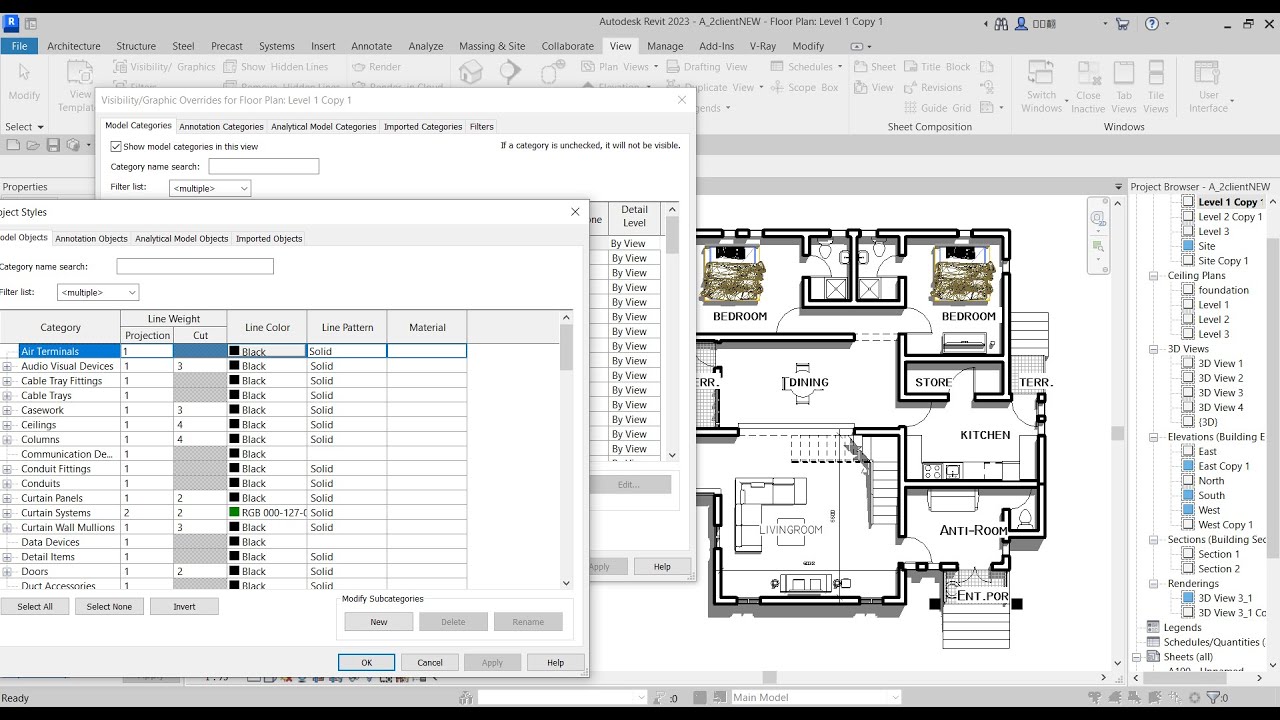Open the Annotation Categories tab

(222, 127)
